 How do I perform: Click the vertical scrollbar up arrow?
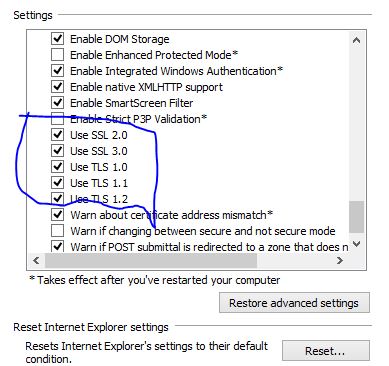click(356, 40)
